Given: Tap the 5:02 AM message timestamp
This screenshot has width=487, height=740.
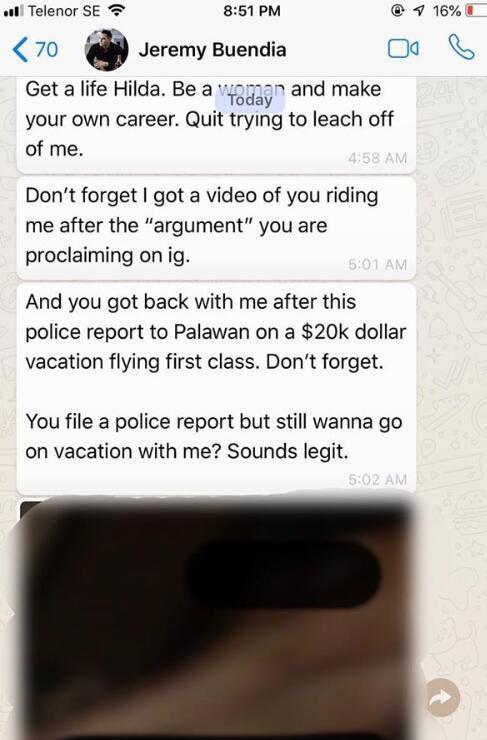Looking at the screenshot, I should coord(378,479).
